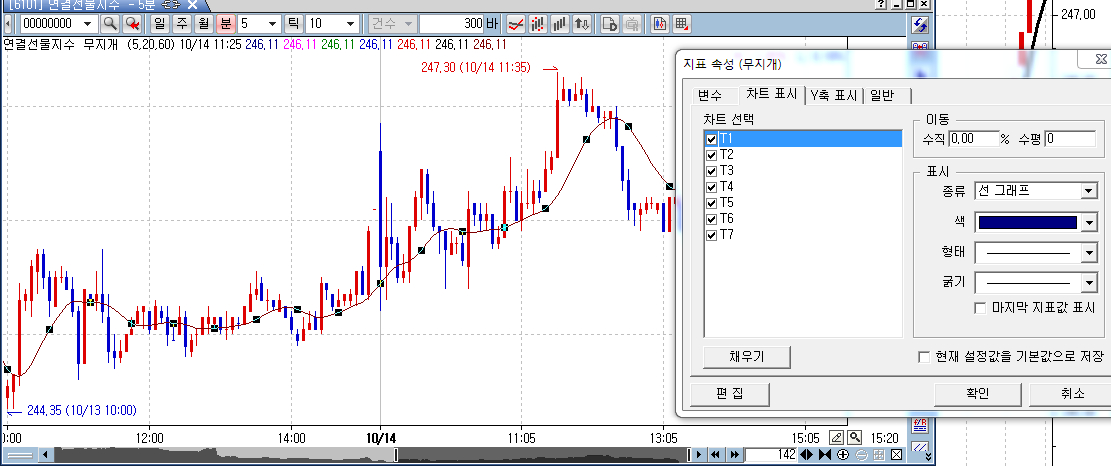Click the circled plus zoom-in icon
The height and width of the screenshot is (466, 1111).
point(843,455)
